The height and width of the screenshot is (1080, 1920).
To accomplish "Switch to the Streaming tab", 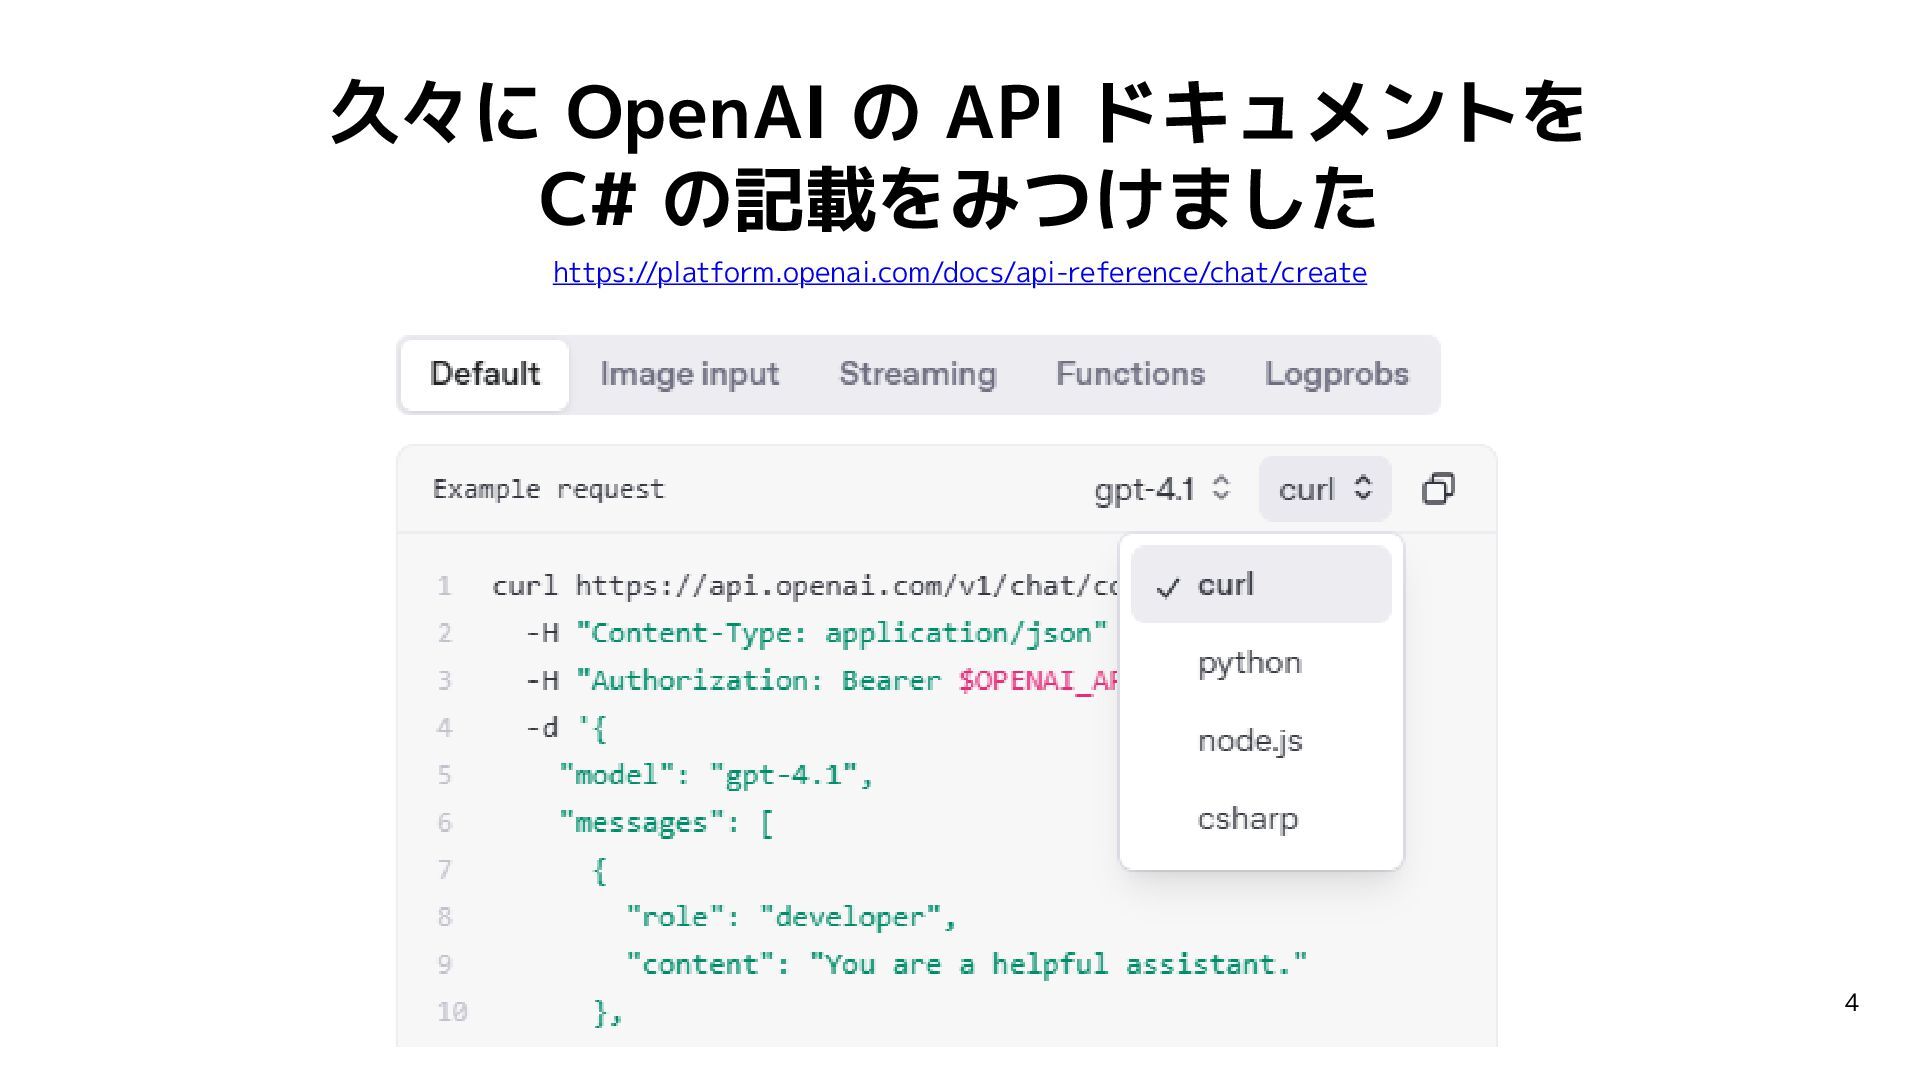I will [x=917, y=374].
